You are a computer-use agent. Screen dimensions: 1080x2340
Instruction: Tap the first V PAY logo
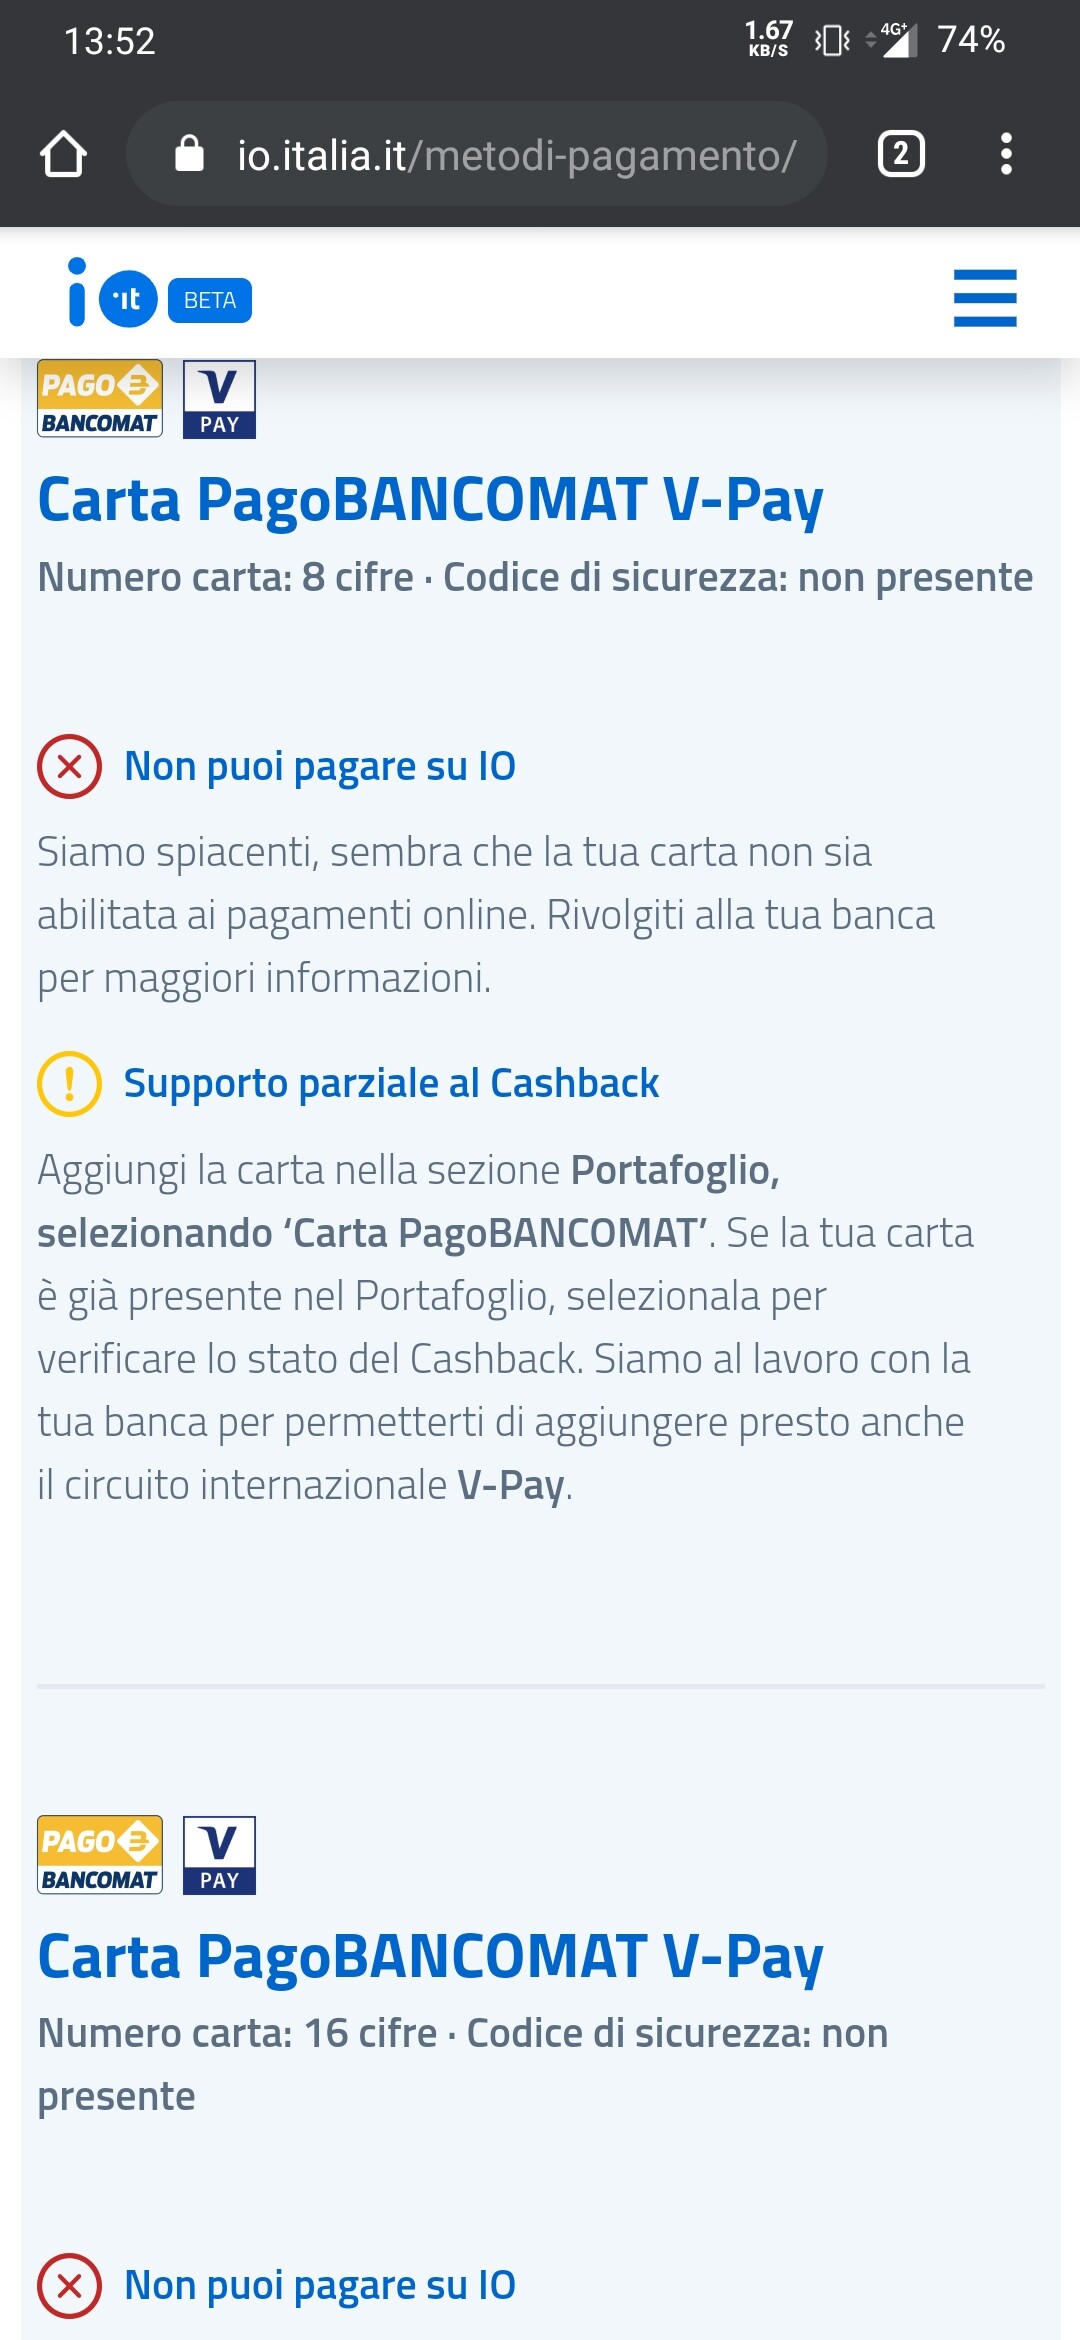219,399
